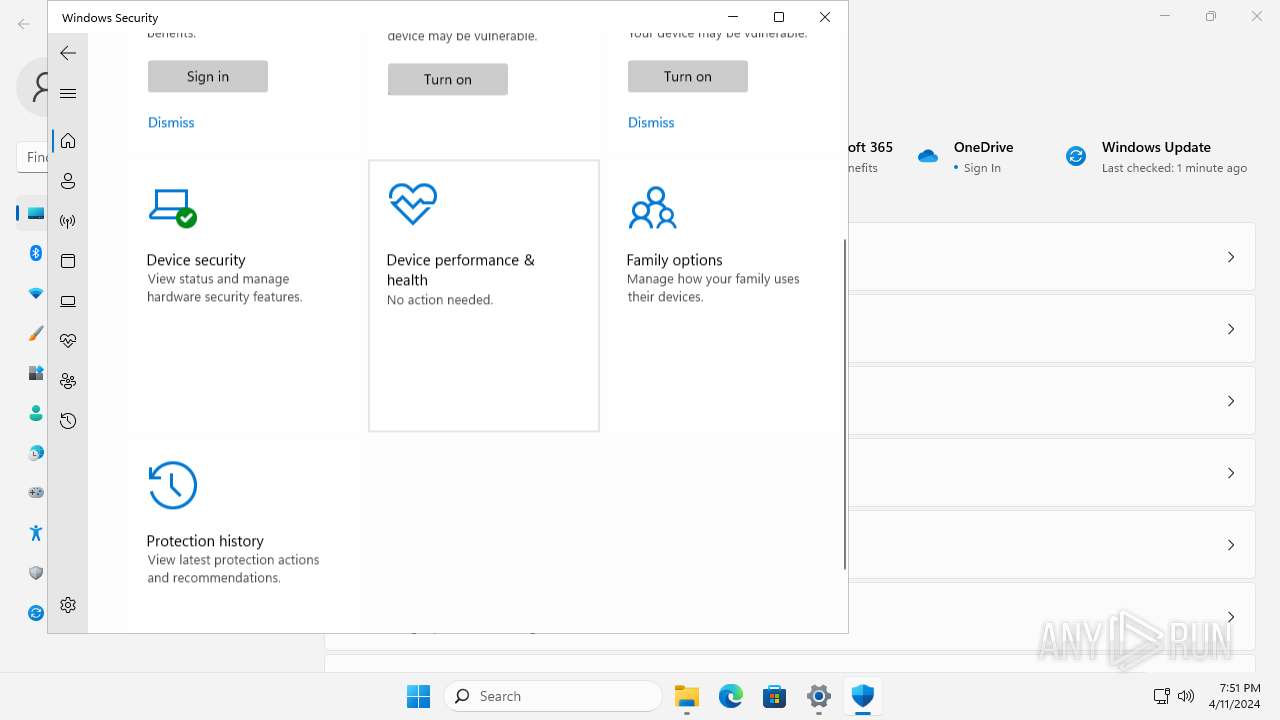The height and width of the screenshot is (720, 1280).
Task: Open Device performance & health title
Action: click(461, 270)
